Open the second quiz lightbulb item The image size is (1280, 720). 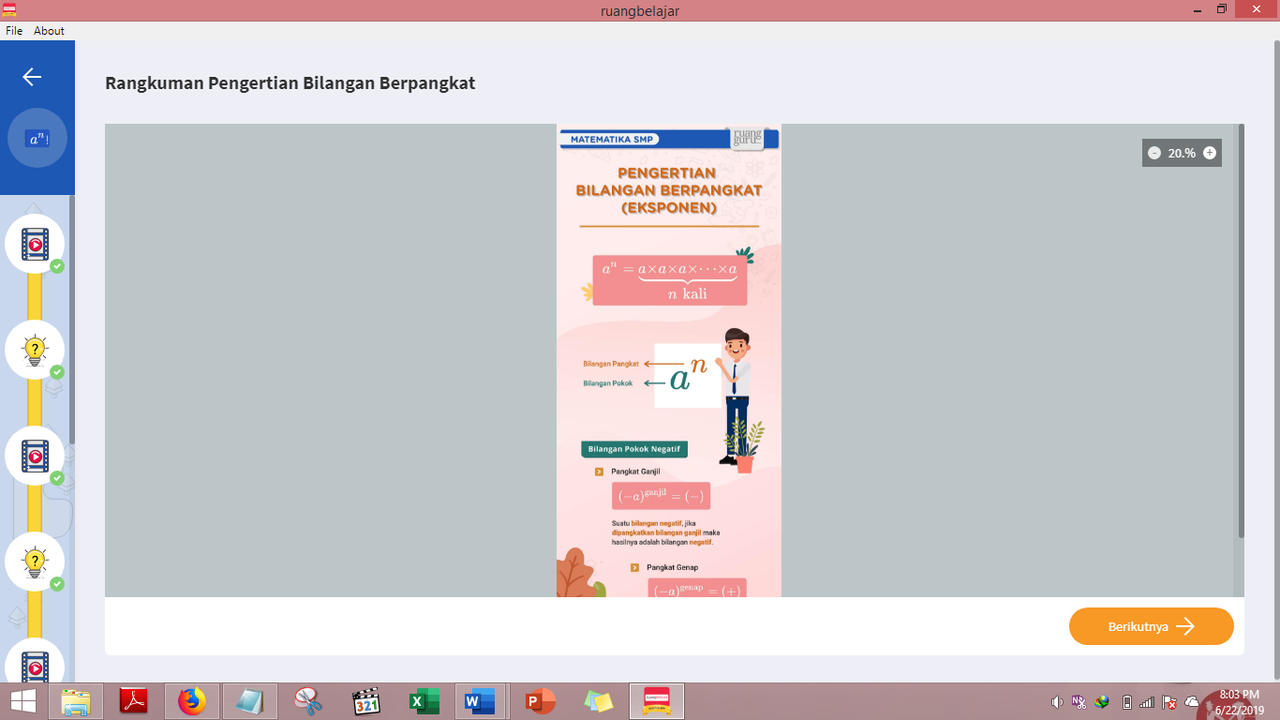tap(34, 561)
